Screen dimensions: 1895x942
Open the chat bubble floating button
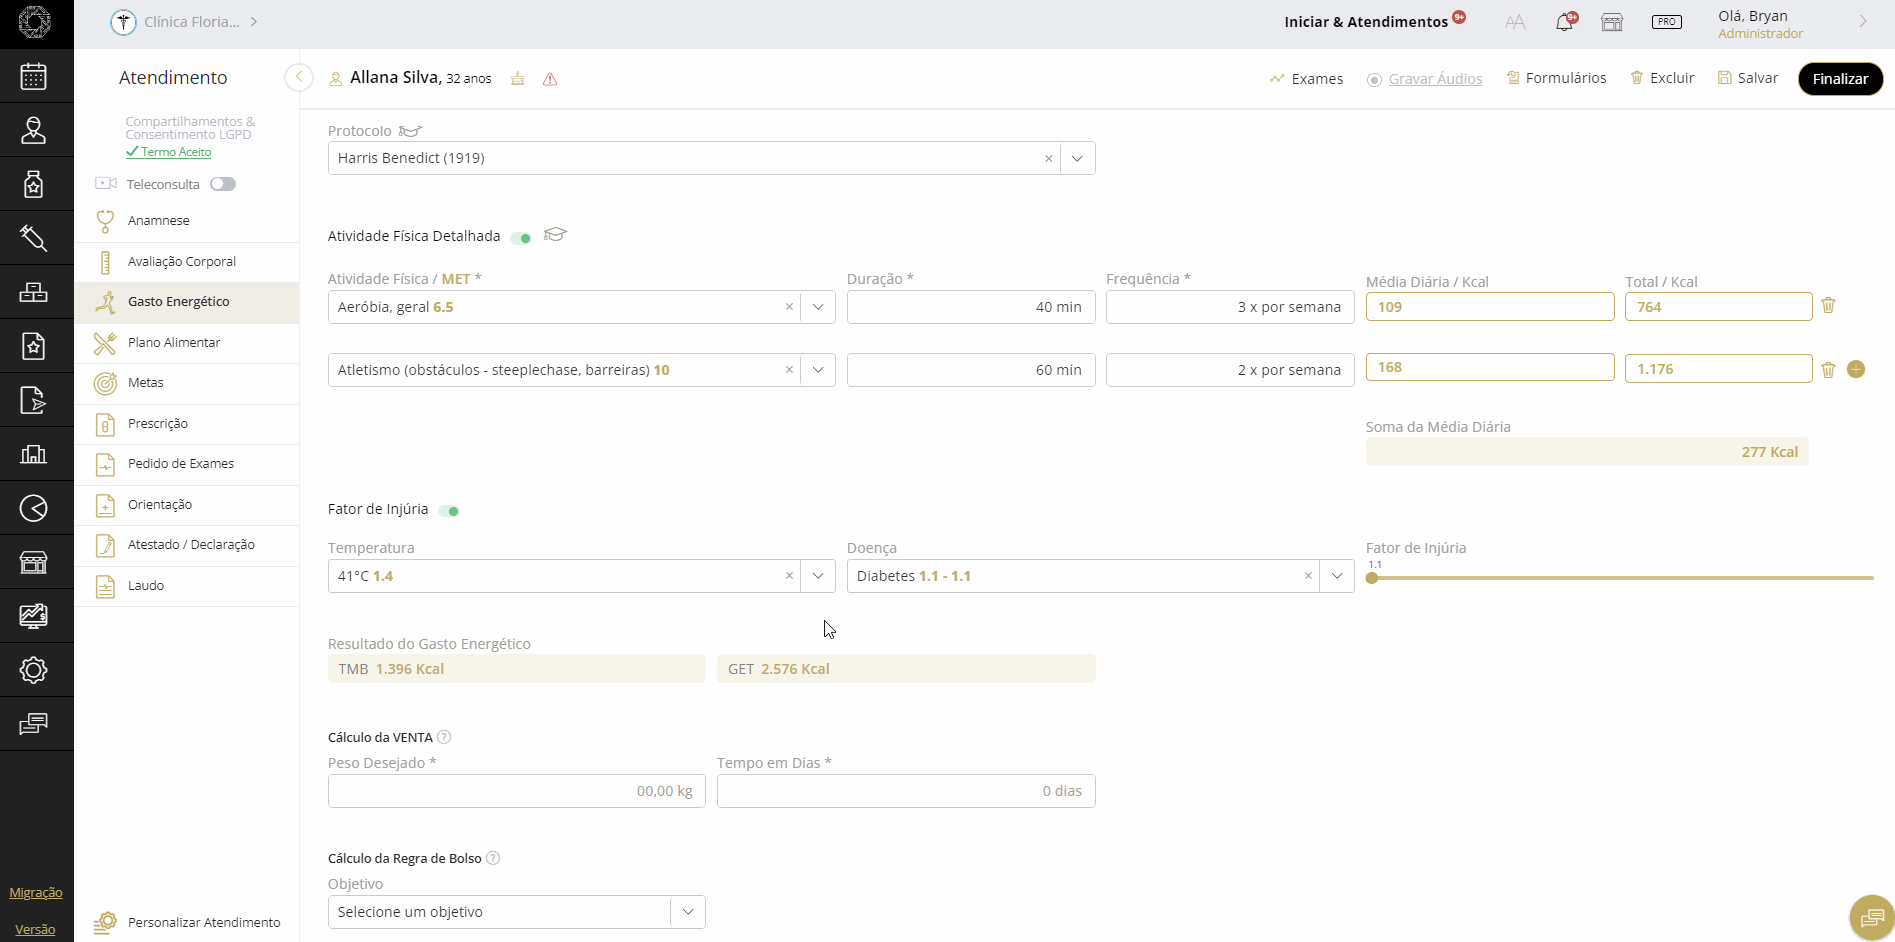coord(1871,917)
